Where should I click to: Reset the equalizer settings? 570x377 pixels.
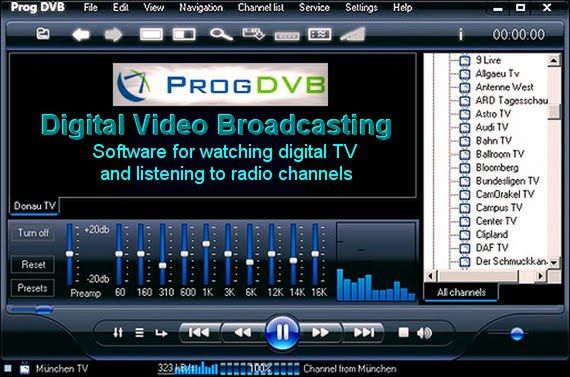(x=33, y=264)
